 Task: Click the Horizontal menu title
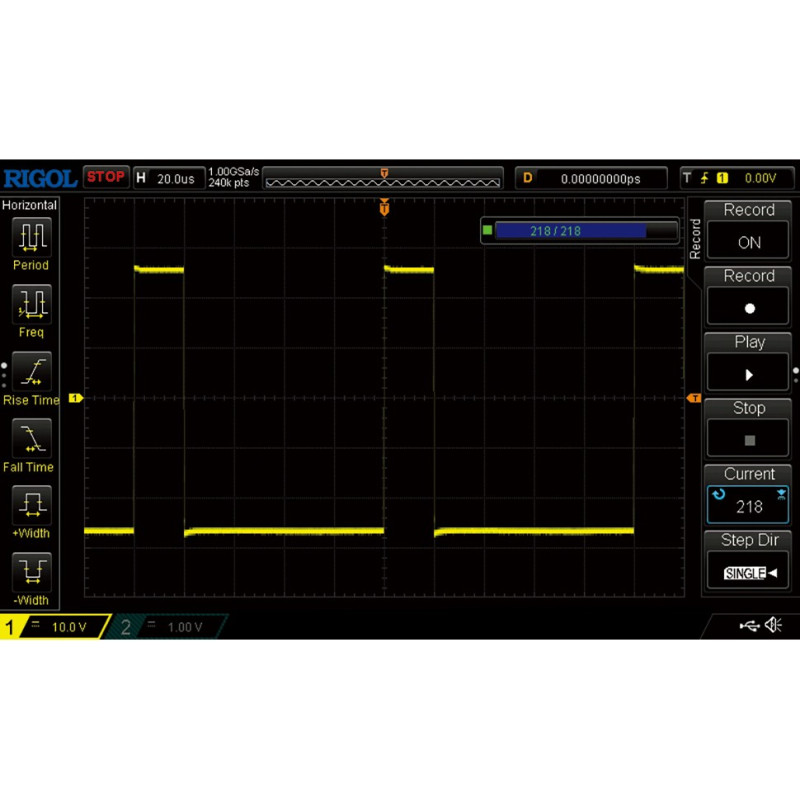(x=30, y=204)
